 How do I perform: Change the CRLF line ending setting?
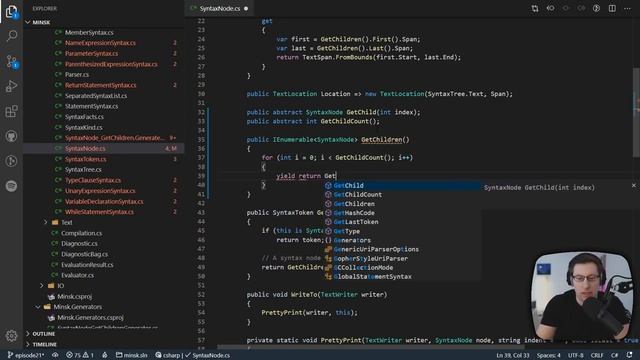pos(597,355)
